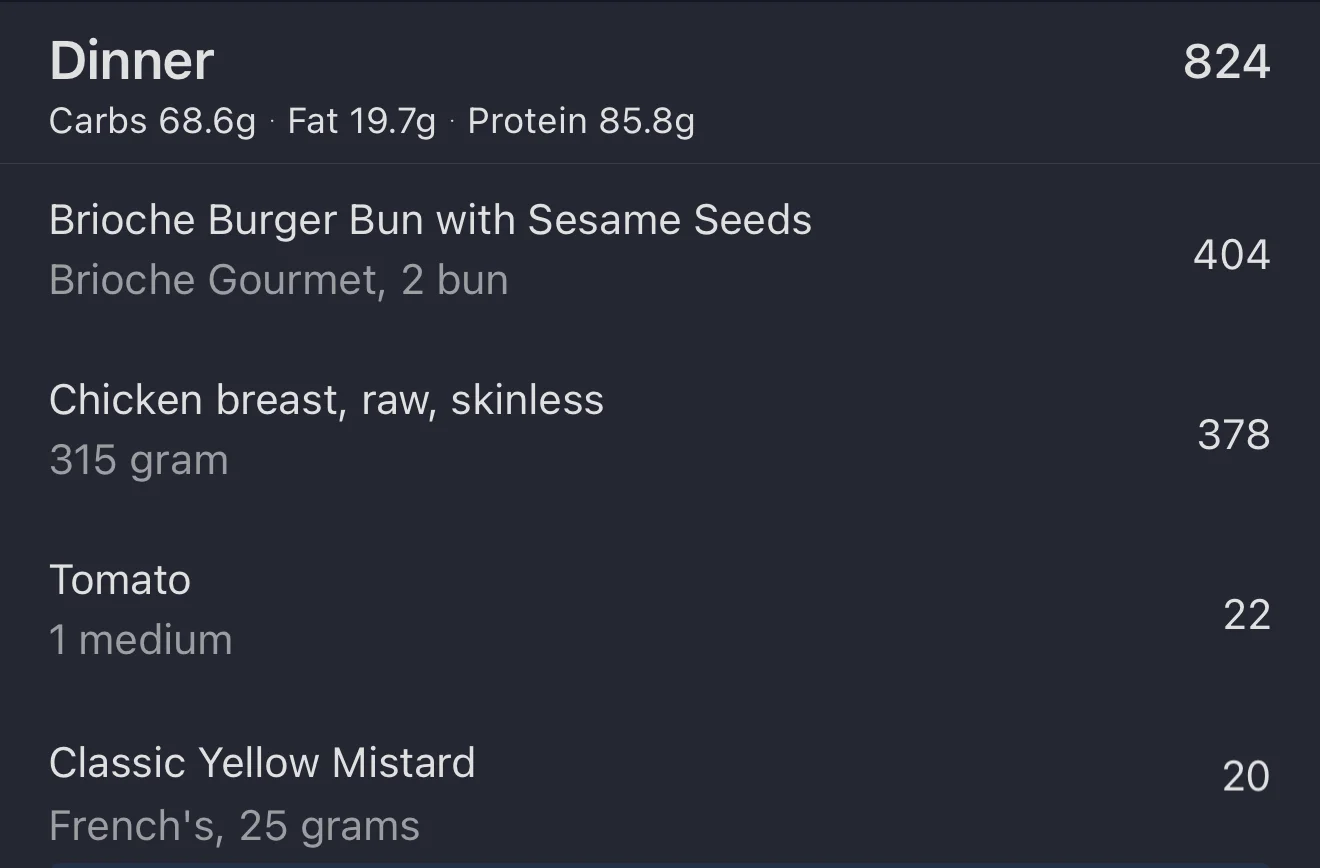Viewport: 1320px width, 868px height.
Task: Tap the Fat 19.7g macro label
Action: point(361,122)
